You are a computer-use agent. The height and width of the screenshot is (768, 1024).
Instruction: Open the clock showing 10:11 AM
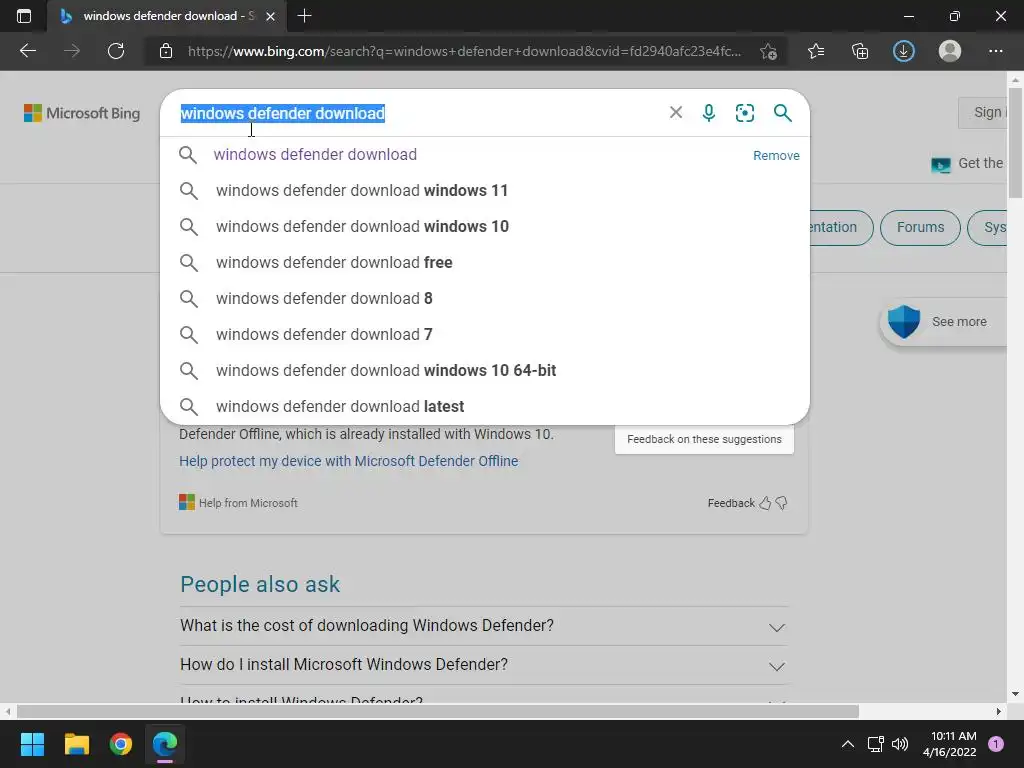click(950, 744)
